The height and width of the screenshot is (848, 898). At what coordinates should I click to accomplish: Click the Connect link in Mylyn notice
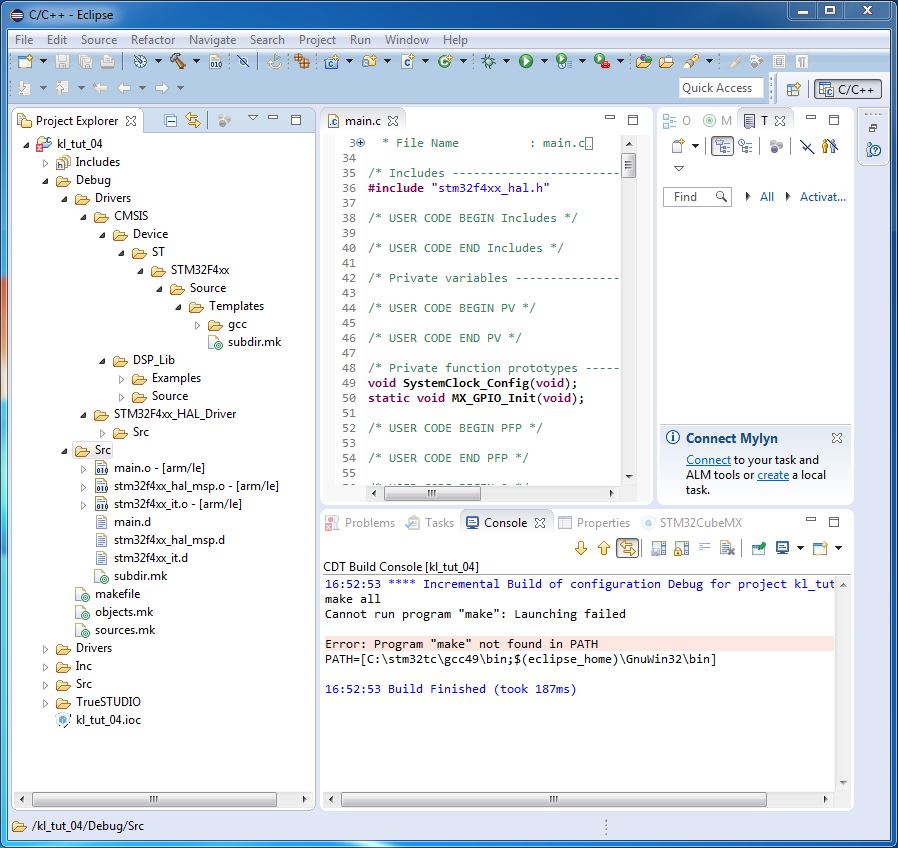click(x=708, y=460)
